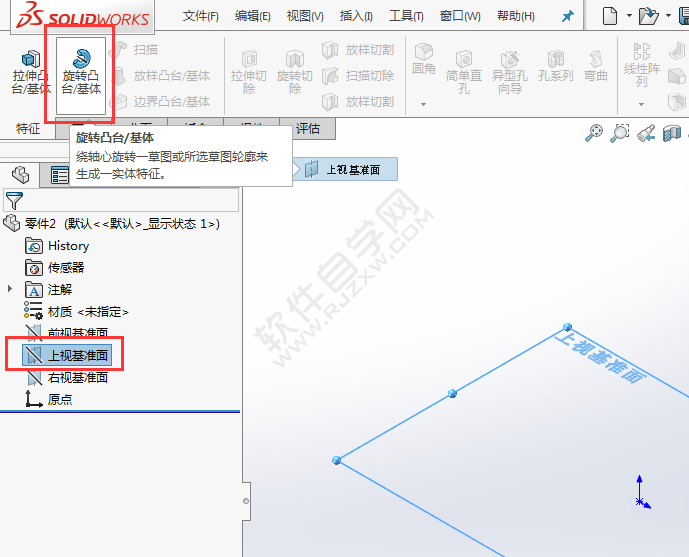
Task: Click the Extruded Cut (拉伸切除) tool
Action: pyautogui.click(x=249, y=72)
